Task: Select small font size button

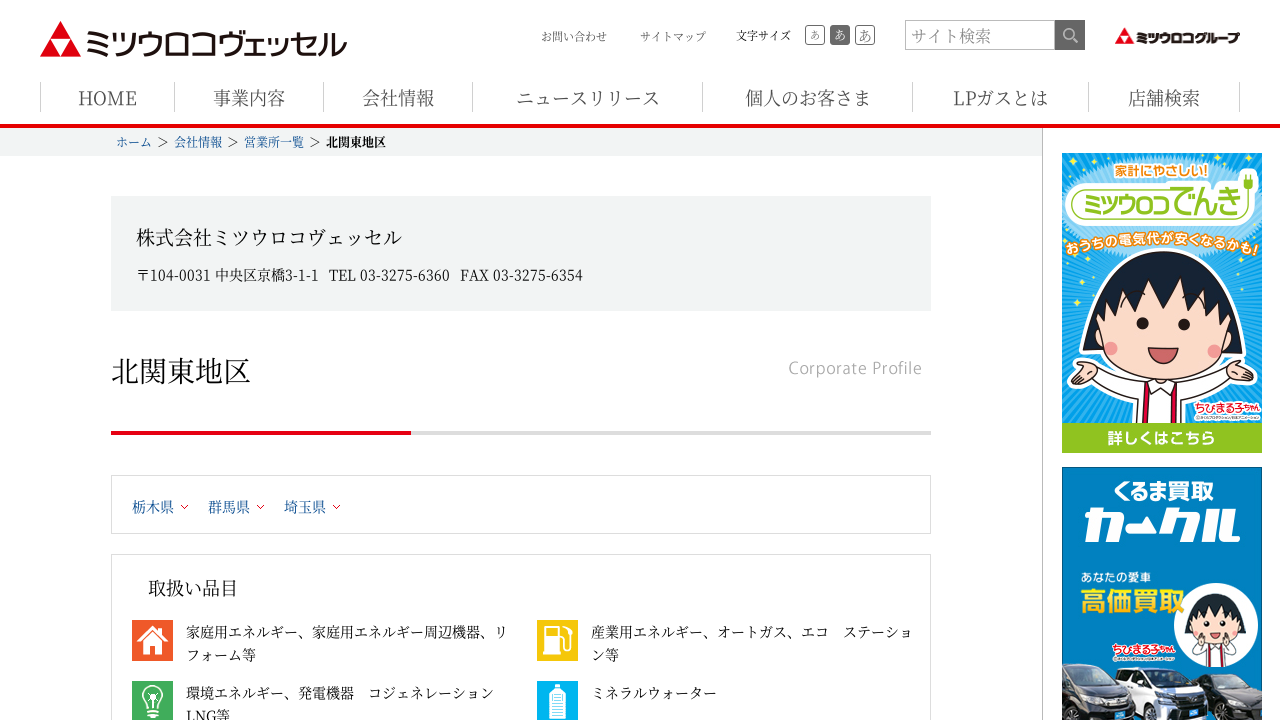Action: pos(814,35)
